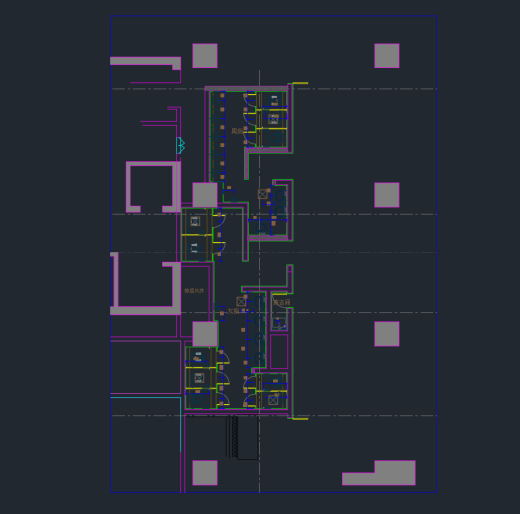The image size is (520, 514).
Task: Click the 排烟风井 shaft label
Action: pyautogui.click(x=194, y=291)
